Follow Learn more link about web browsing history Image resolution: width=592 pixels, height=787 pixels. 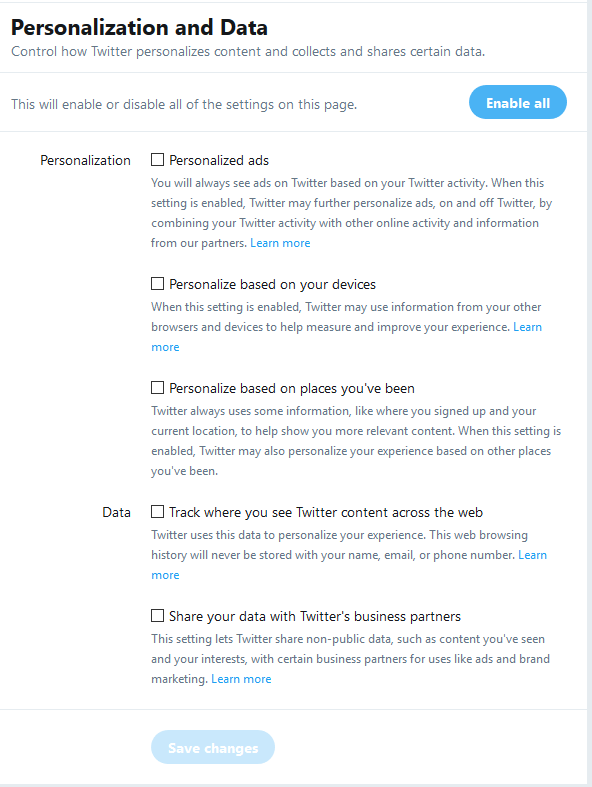(532, 555)
